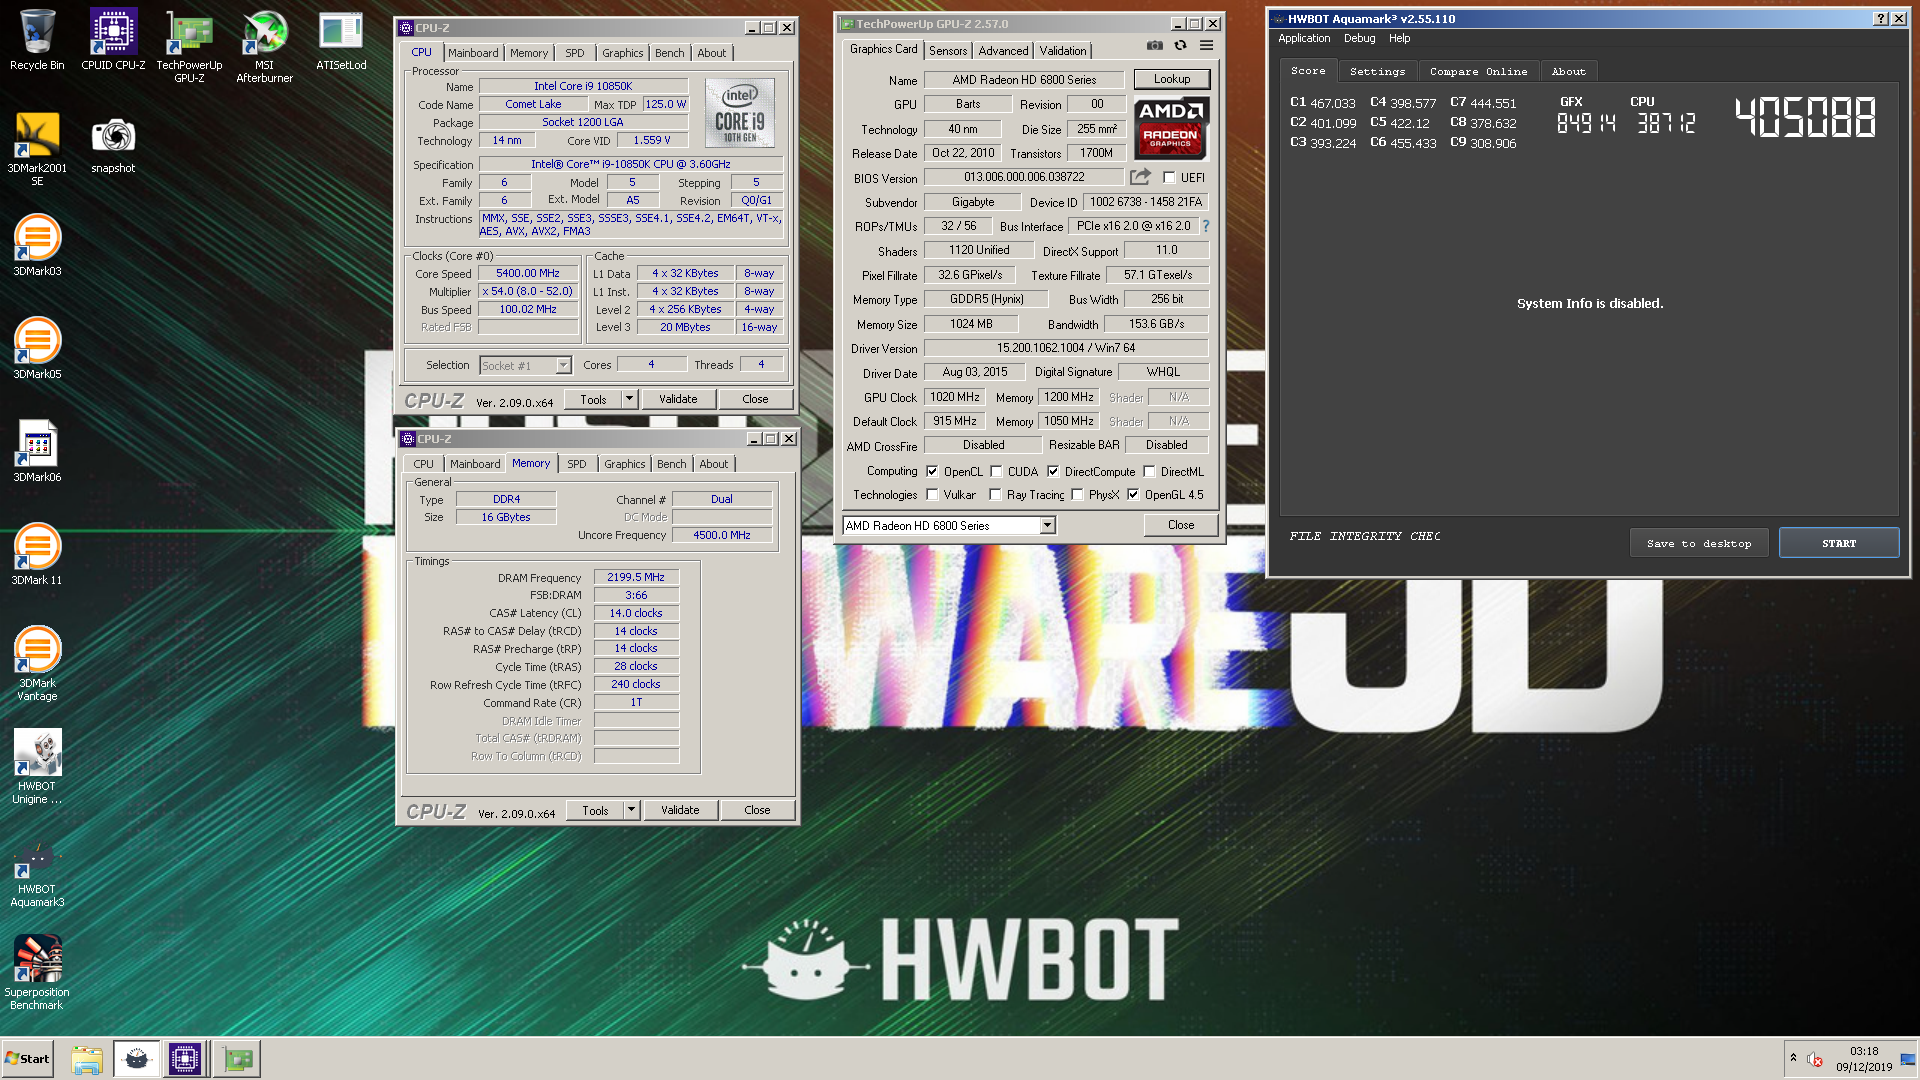Select the 3DMark06 desktop shortcut
The height and width of the screenshot is (1080, 1920).
coord(37,452)
